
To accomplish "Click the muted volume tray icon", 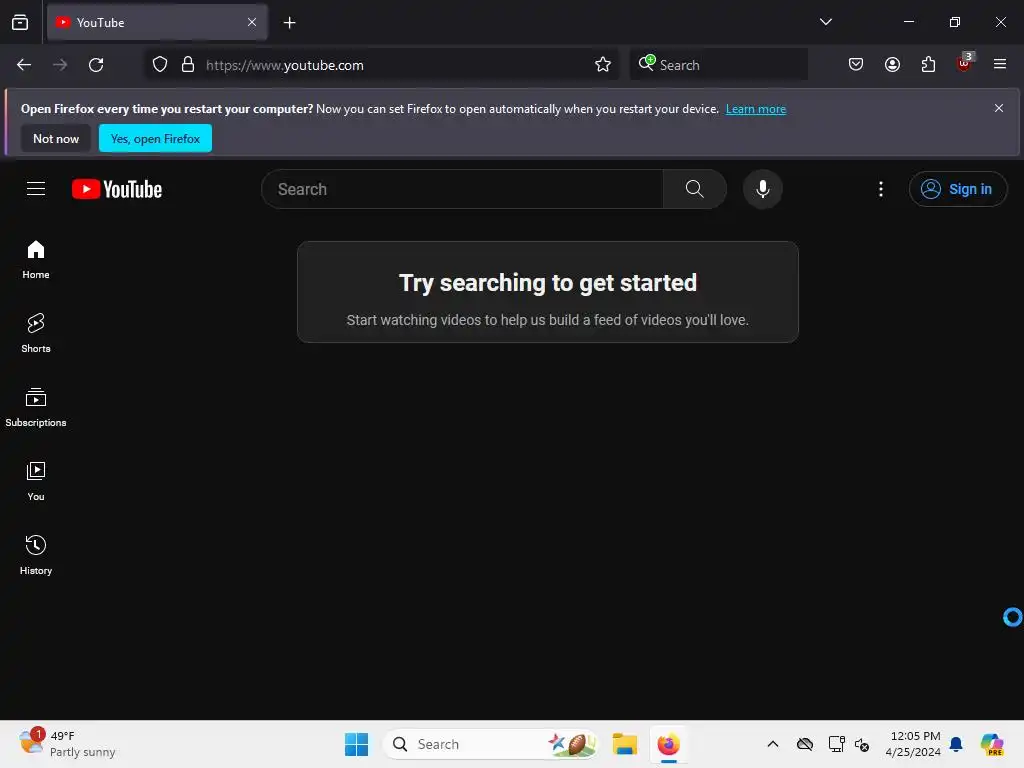I will [x=862, y=744].
